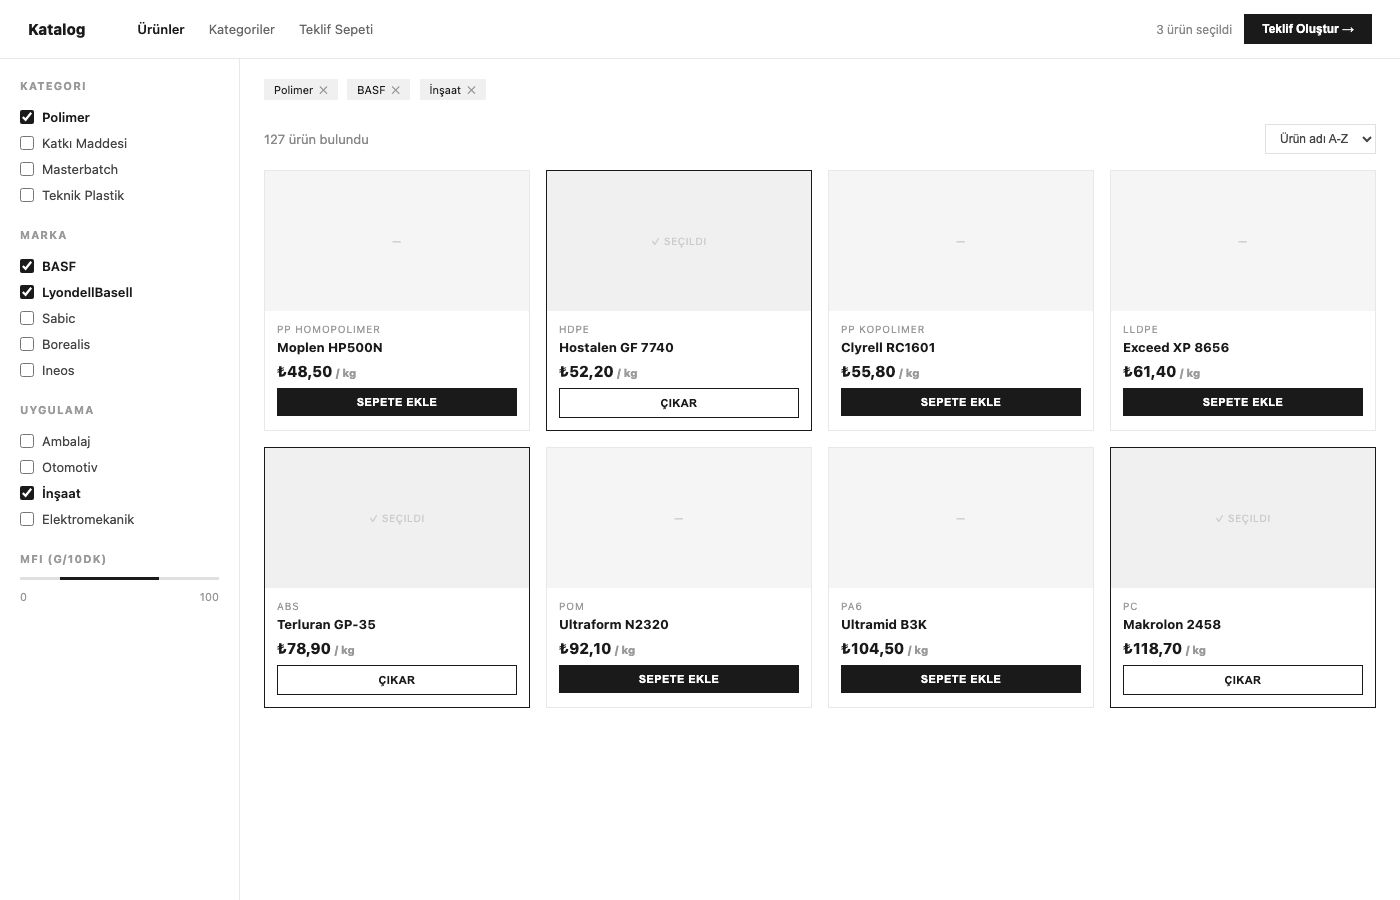Click the Hostalen GF 7740 product name
Viewport: 1400px width, 900px height.
(x=616, y=348)
